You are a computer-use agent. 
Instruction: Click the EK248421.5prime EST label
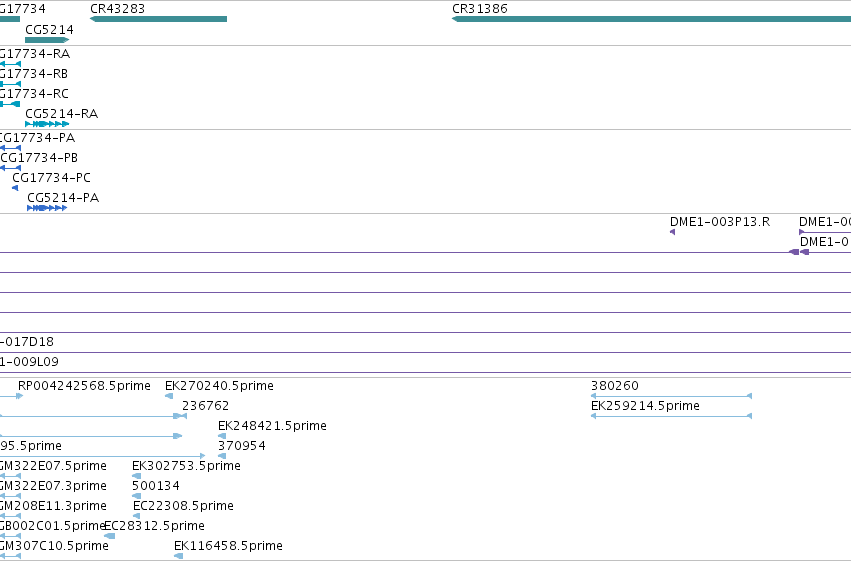pos(272,425)
